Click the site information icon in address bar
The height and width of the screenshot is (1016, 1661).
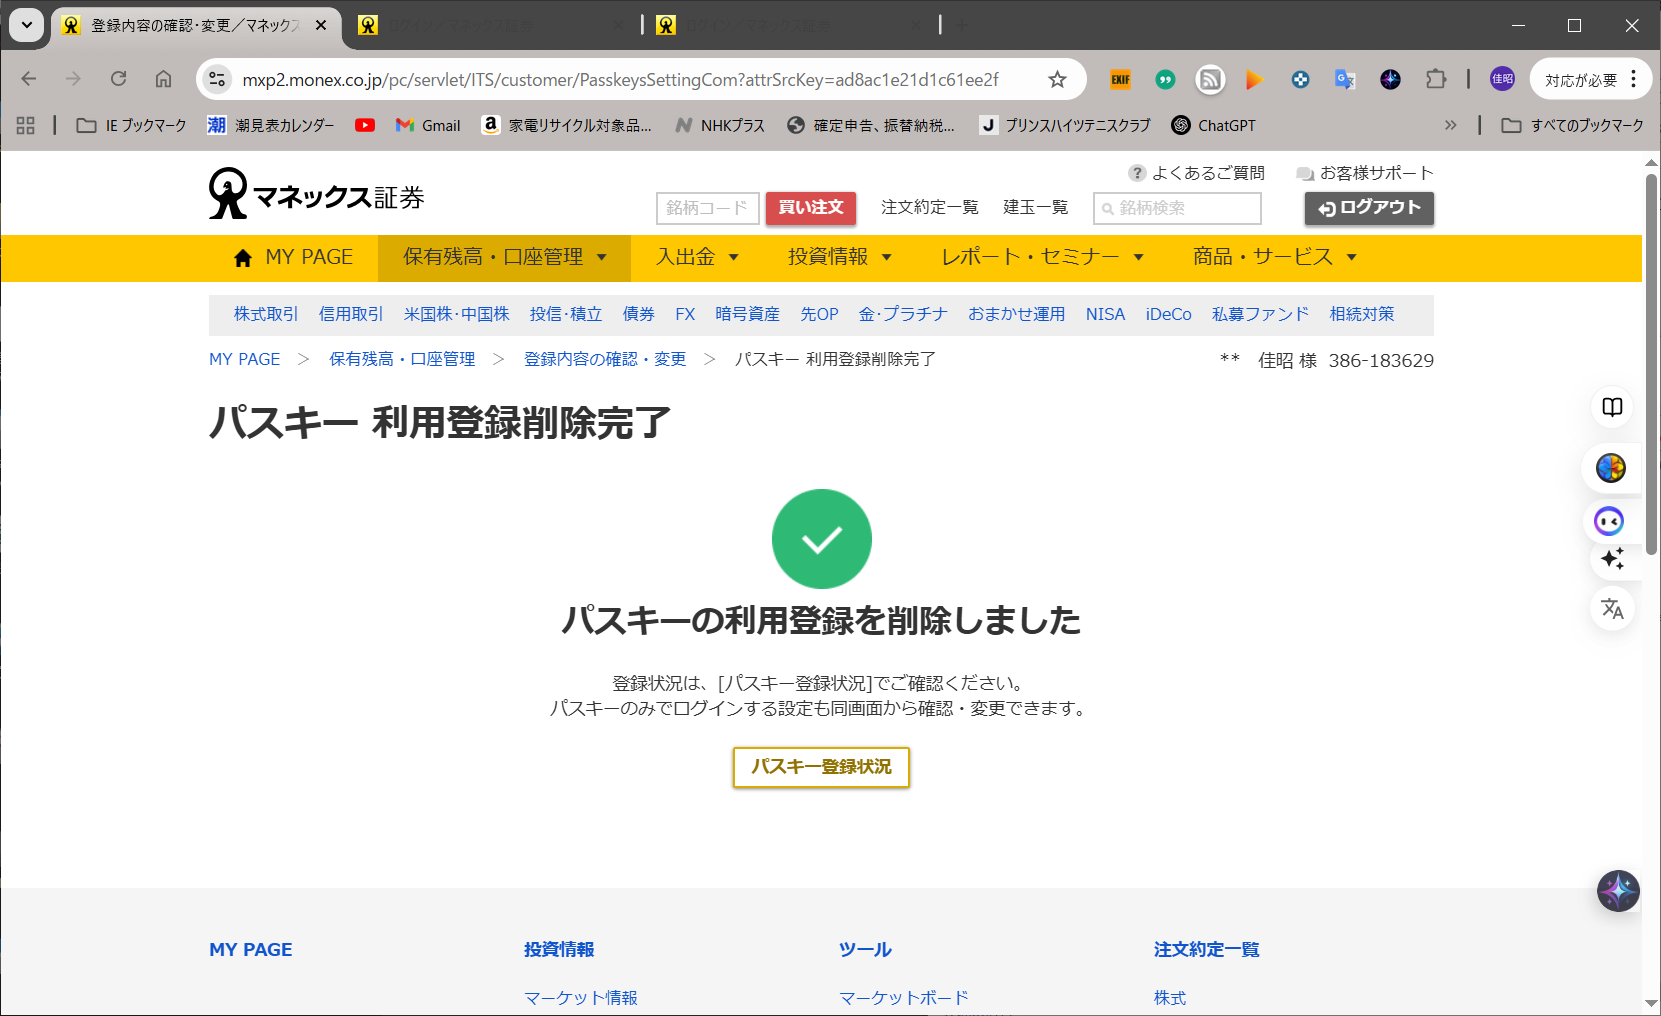(217, 80)
